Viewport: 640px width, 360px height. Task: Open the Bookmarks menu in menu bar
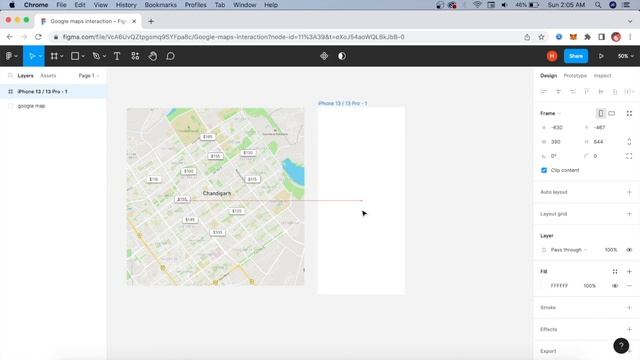[x=160, y=5]
